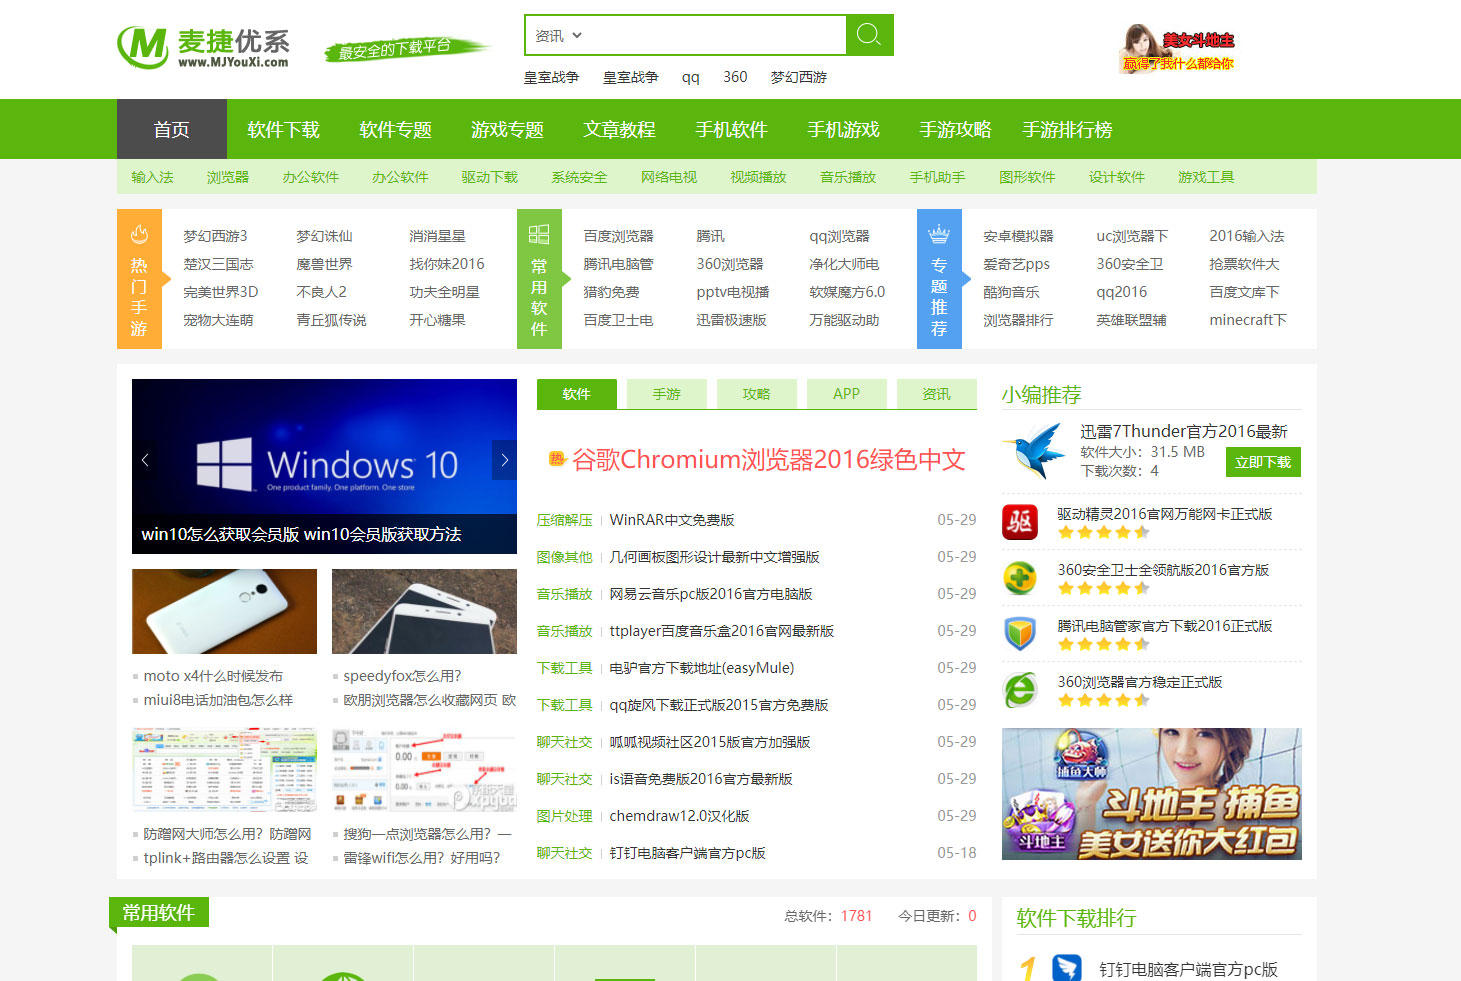The height and width of the screenshot is (981, 1461).
Task: Click the 美女斗地主 header ad
Action: [x=1176, y=50]
